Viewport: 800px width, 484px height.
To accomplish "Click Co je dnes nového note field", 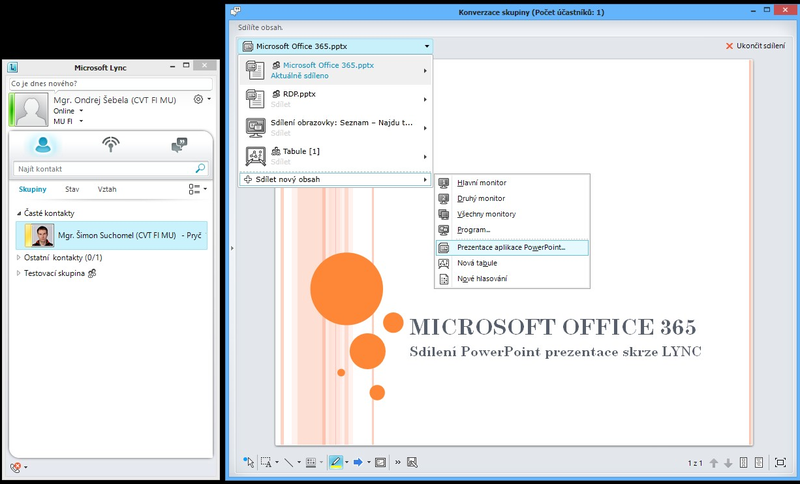I will 111,84.
